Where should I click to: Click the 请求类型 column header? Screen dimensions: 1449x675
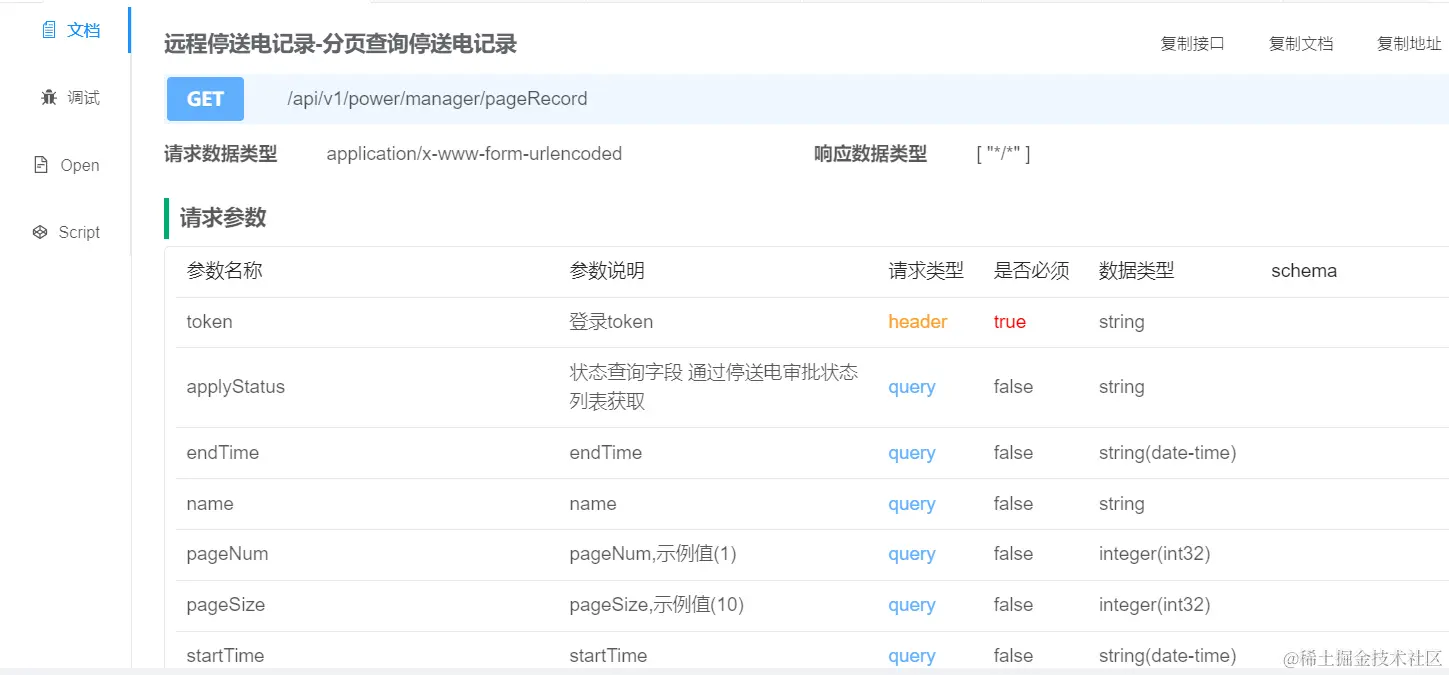pos(926,271)
